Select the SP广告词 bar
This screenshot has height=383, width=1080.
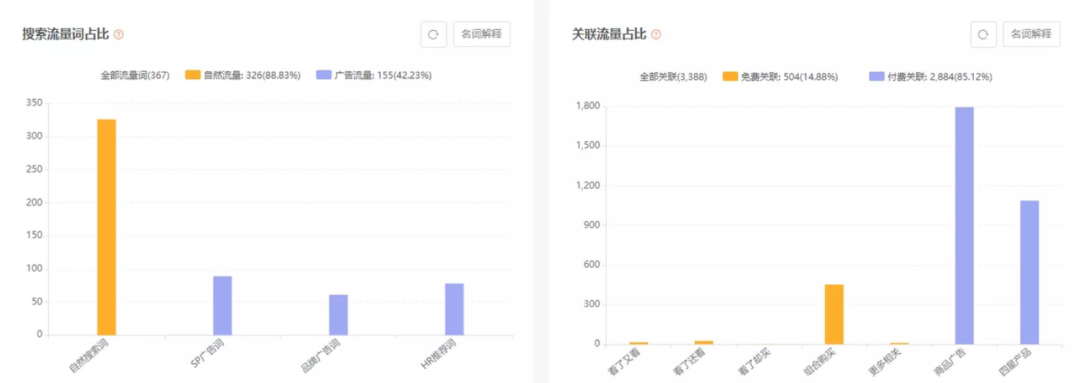point(222,306)
